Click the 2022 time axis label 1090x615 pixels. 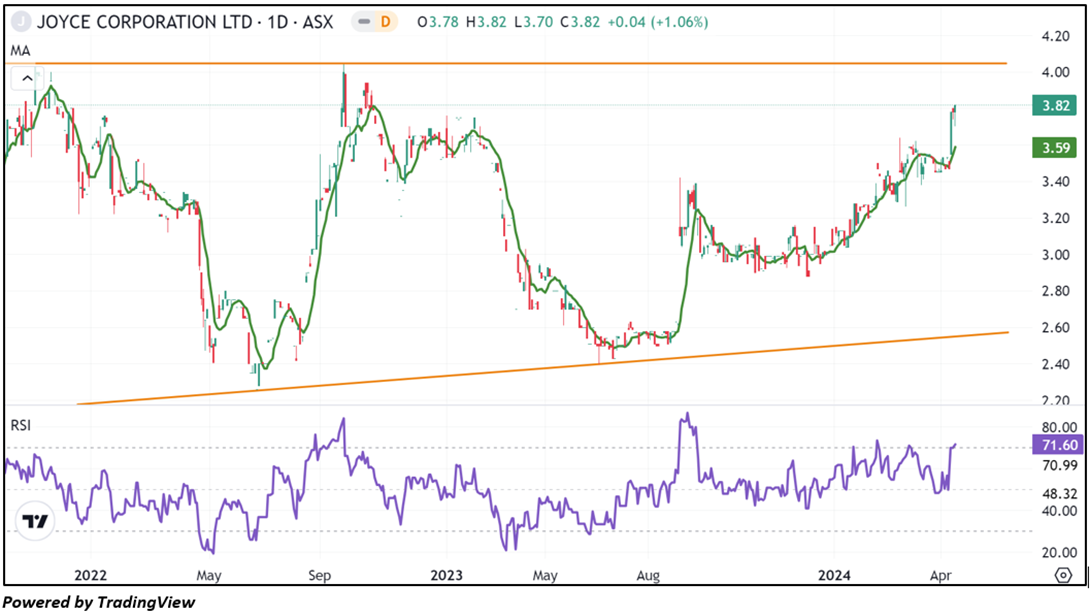[90, 575]
